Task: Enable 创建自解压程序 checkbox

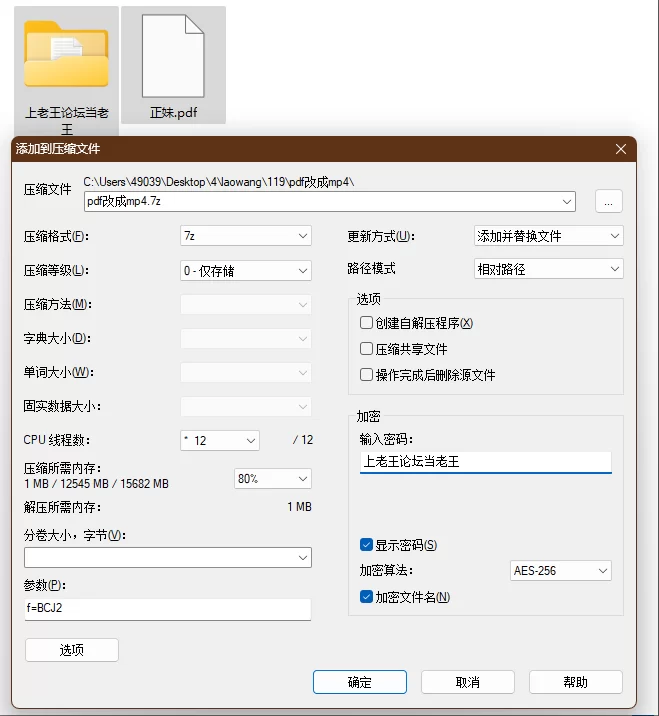Action: (366, 323)
